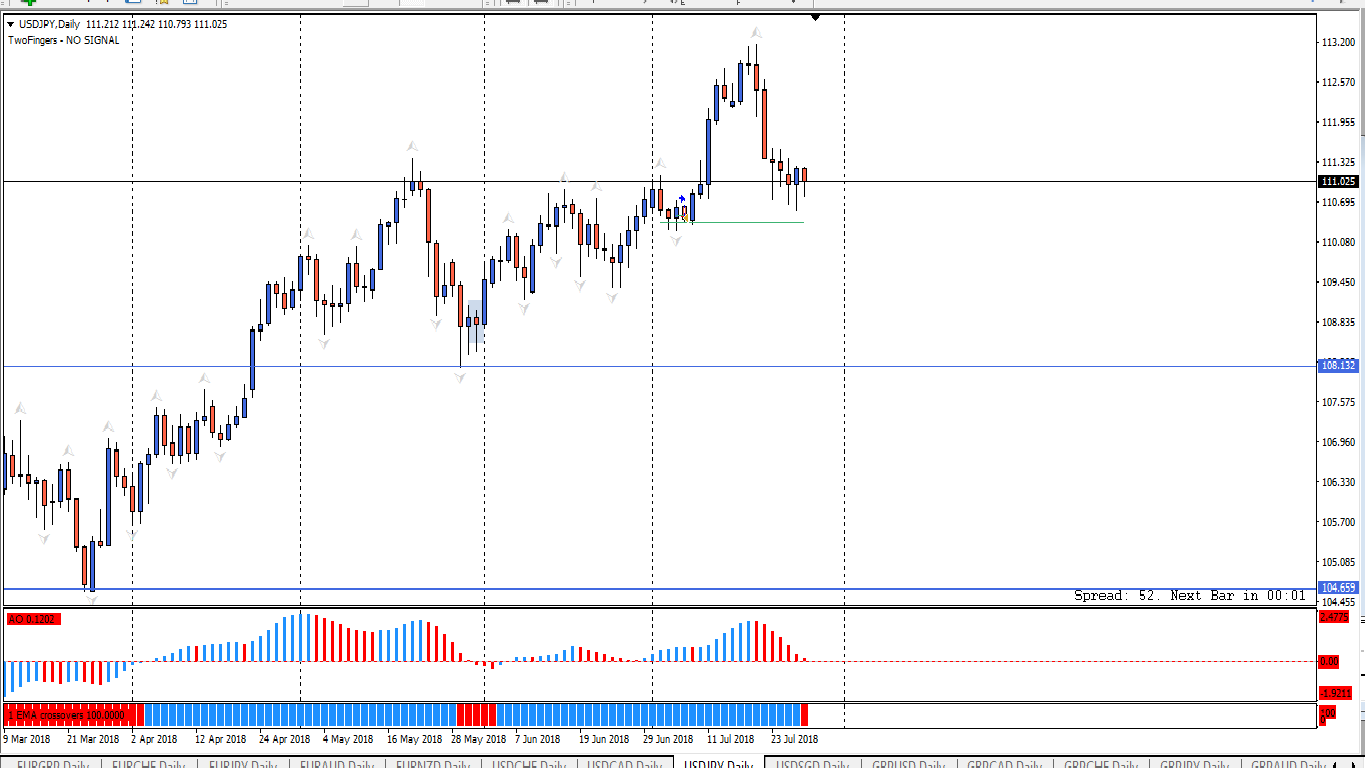
Task: Click the 113.200 price scale value
Action: click(x=1338, y=42)
